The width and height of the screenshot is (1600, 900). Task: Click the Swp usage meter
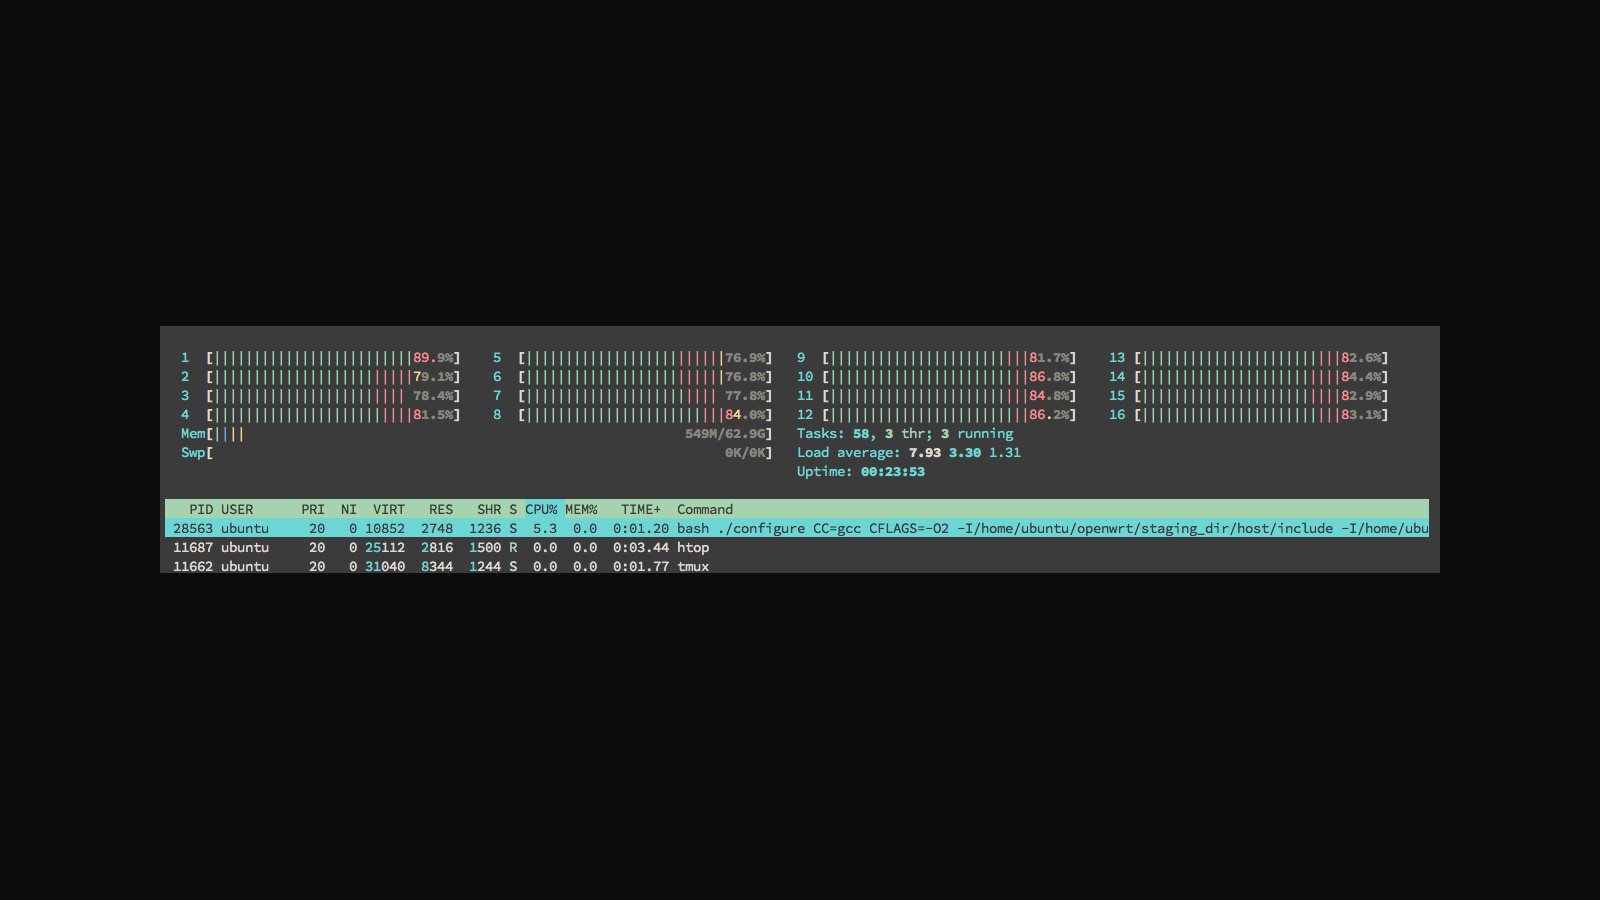point(477,452)
